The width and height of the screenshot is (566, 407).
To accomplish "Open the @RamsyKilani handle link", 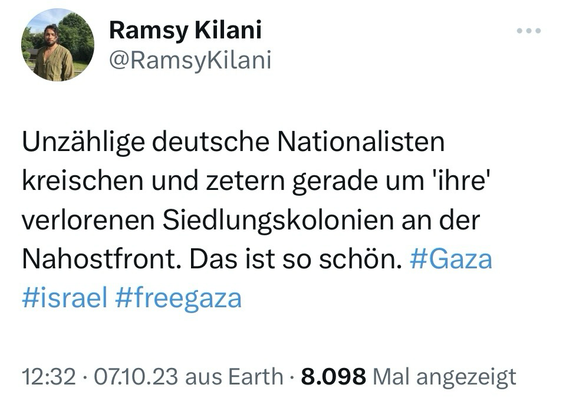I will [x=190, y=60].
